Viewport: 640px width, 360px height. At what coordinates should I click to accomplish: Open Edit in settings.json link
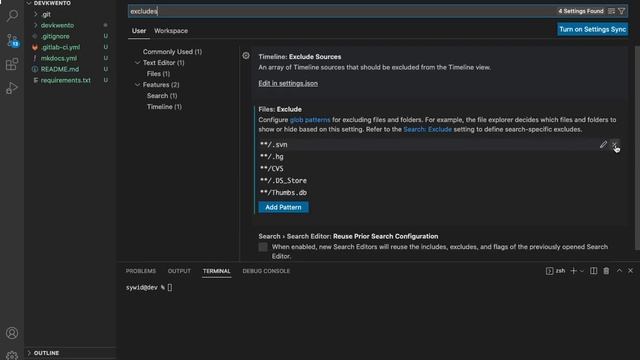[x=288, y=83]
